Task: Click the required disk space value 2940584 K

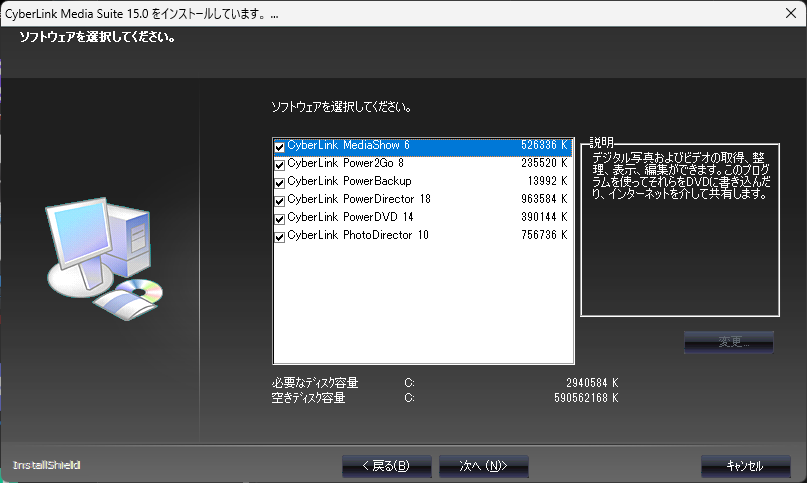Action: pos(592,383)
